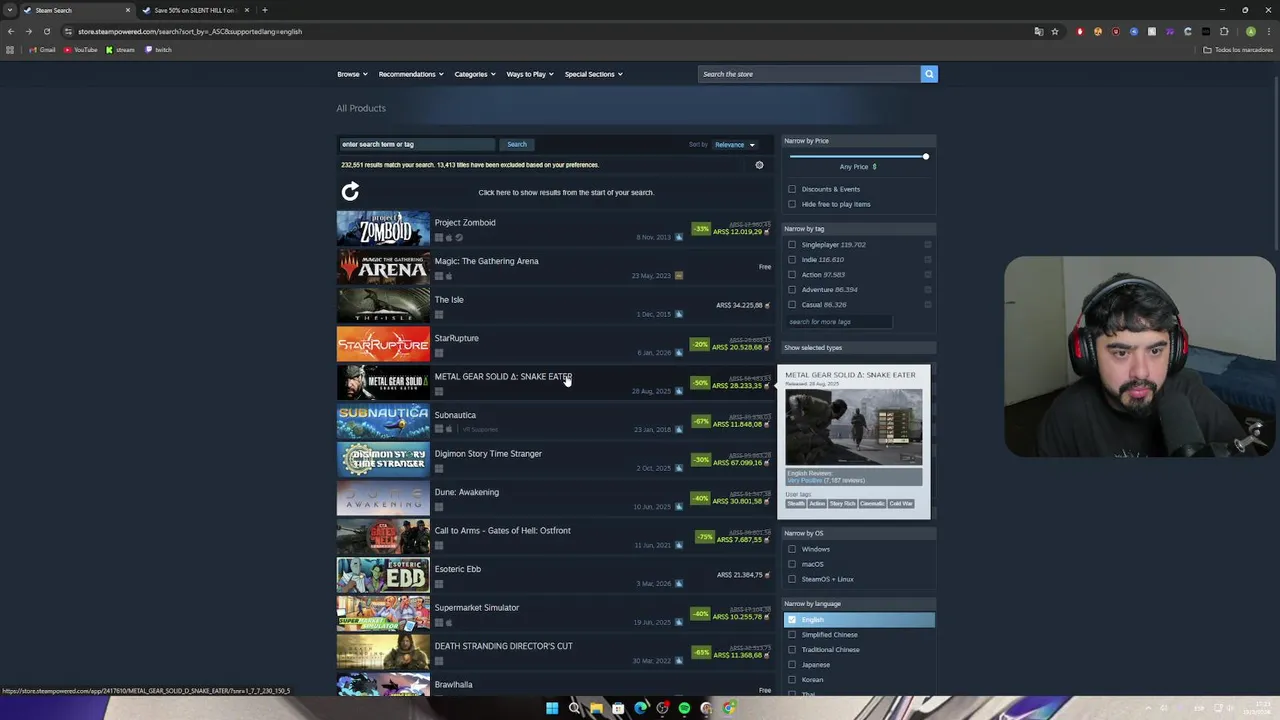Check the macOS checkbox

(x=792, y=564)
